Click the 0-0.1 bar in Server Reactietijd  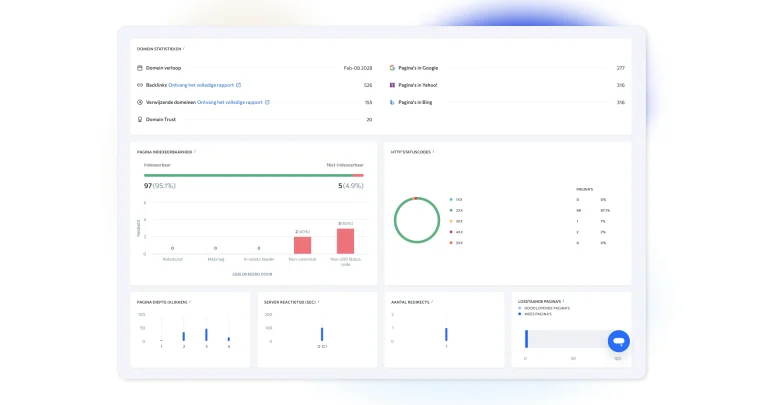322,334
